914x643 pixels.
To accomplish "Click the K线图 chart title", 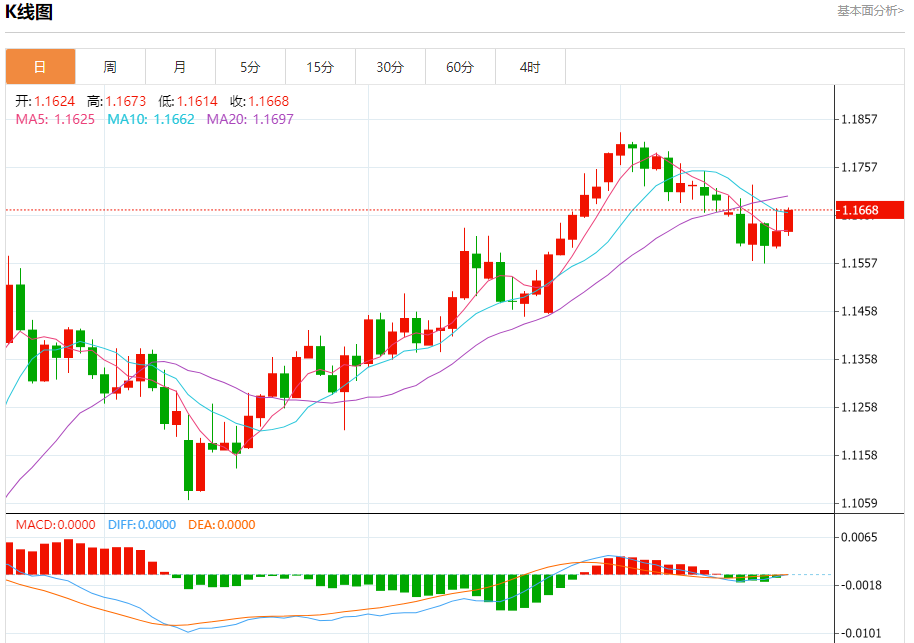I will tap(29, 12).
